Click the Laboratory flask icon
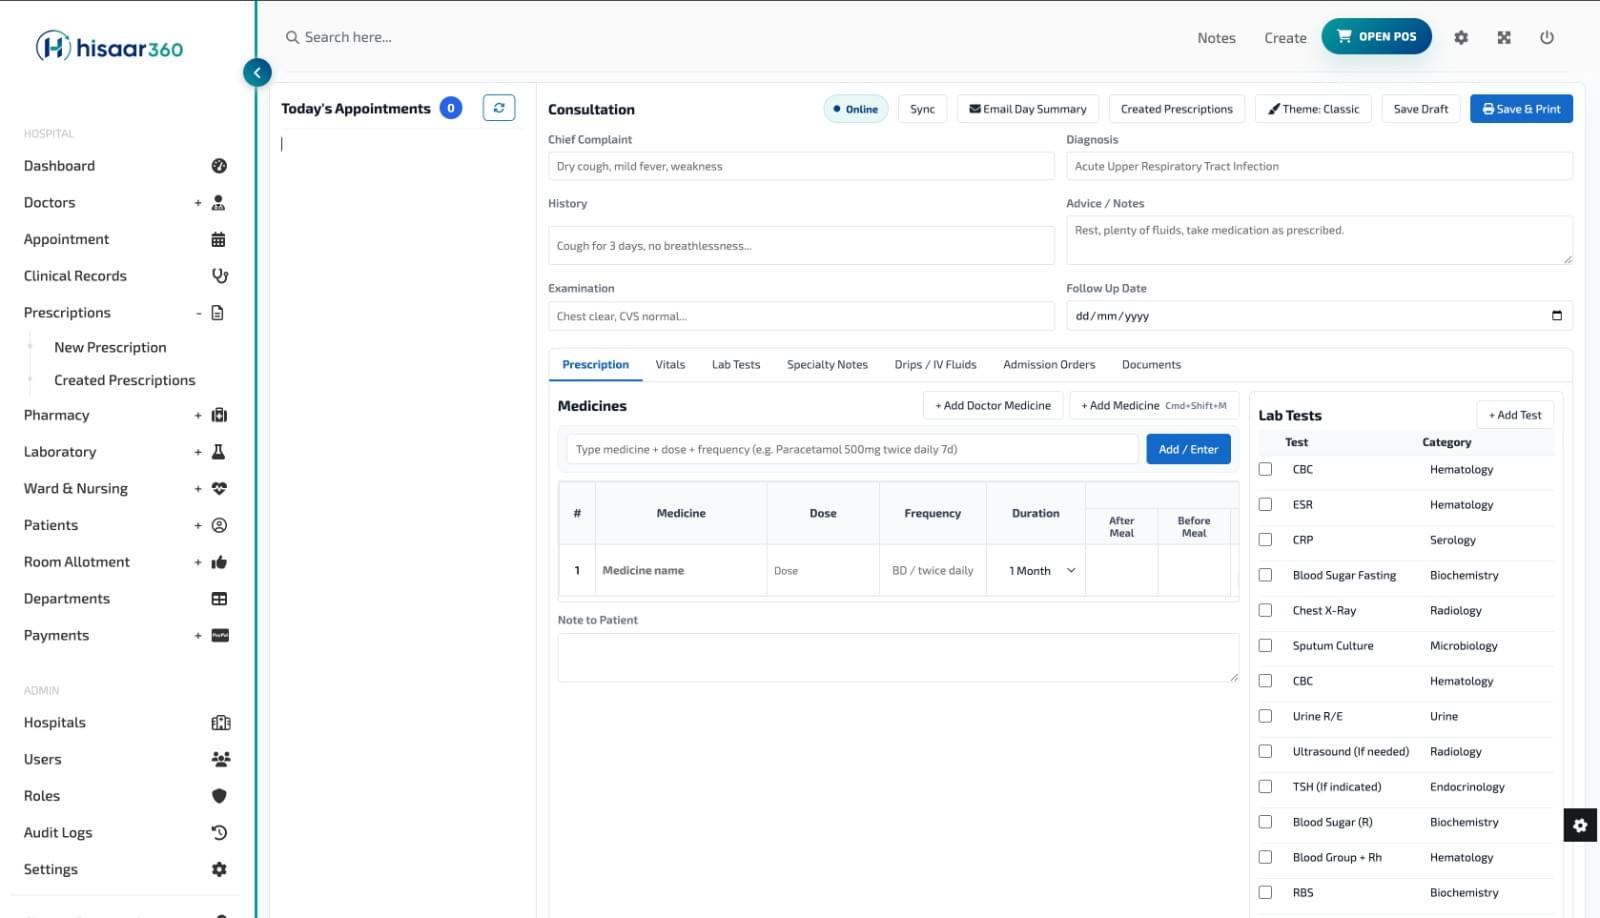1600x918 pixels. 218,452
